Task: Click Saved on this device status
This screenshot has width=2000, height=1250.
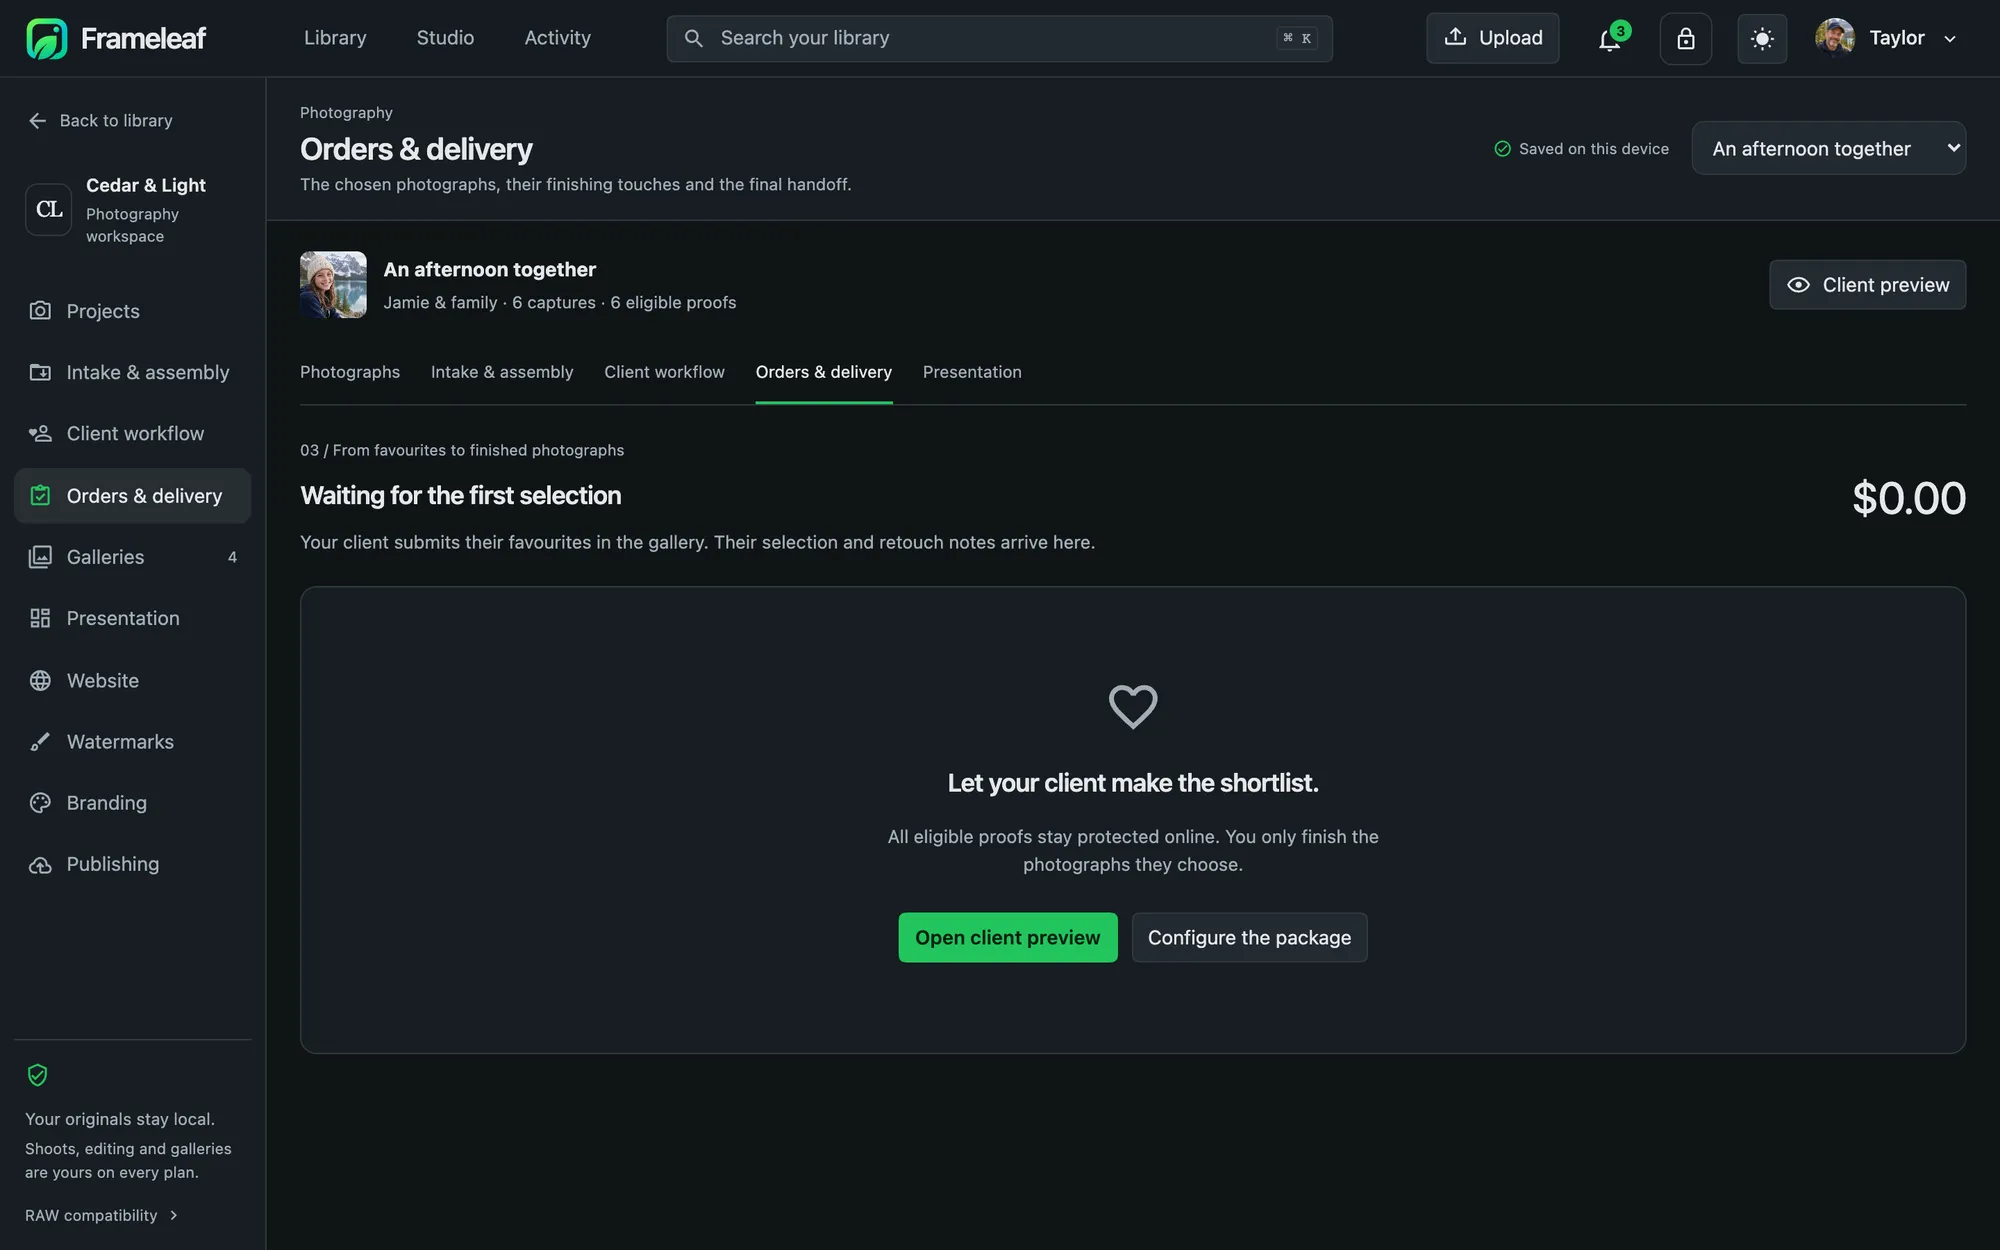Action: 1581,148
